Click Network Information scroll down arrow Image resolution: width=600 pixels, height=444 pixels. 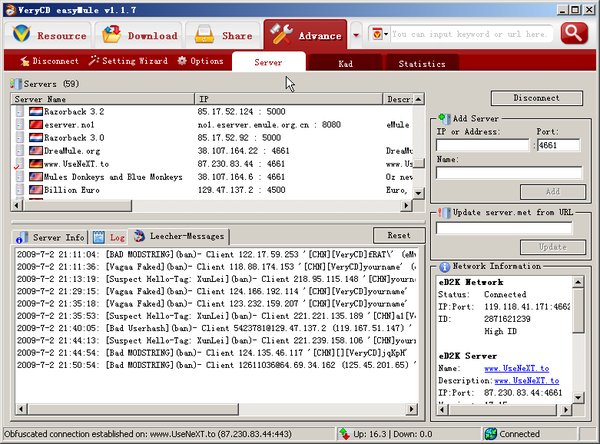point(578,398)
